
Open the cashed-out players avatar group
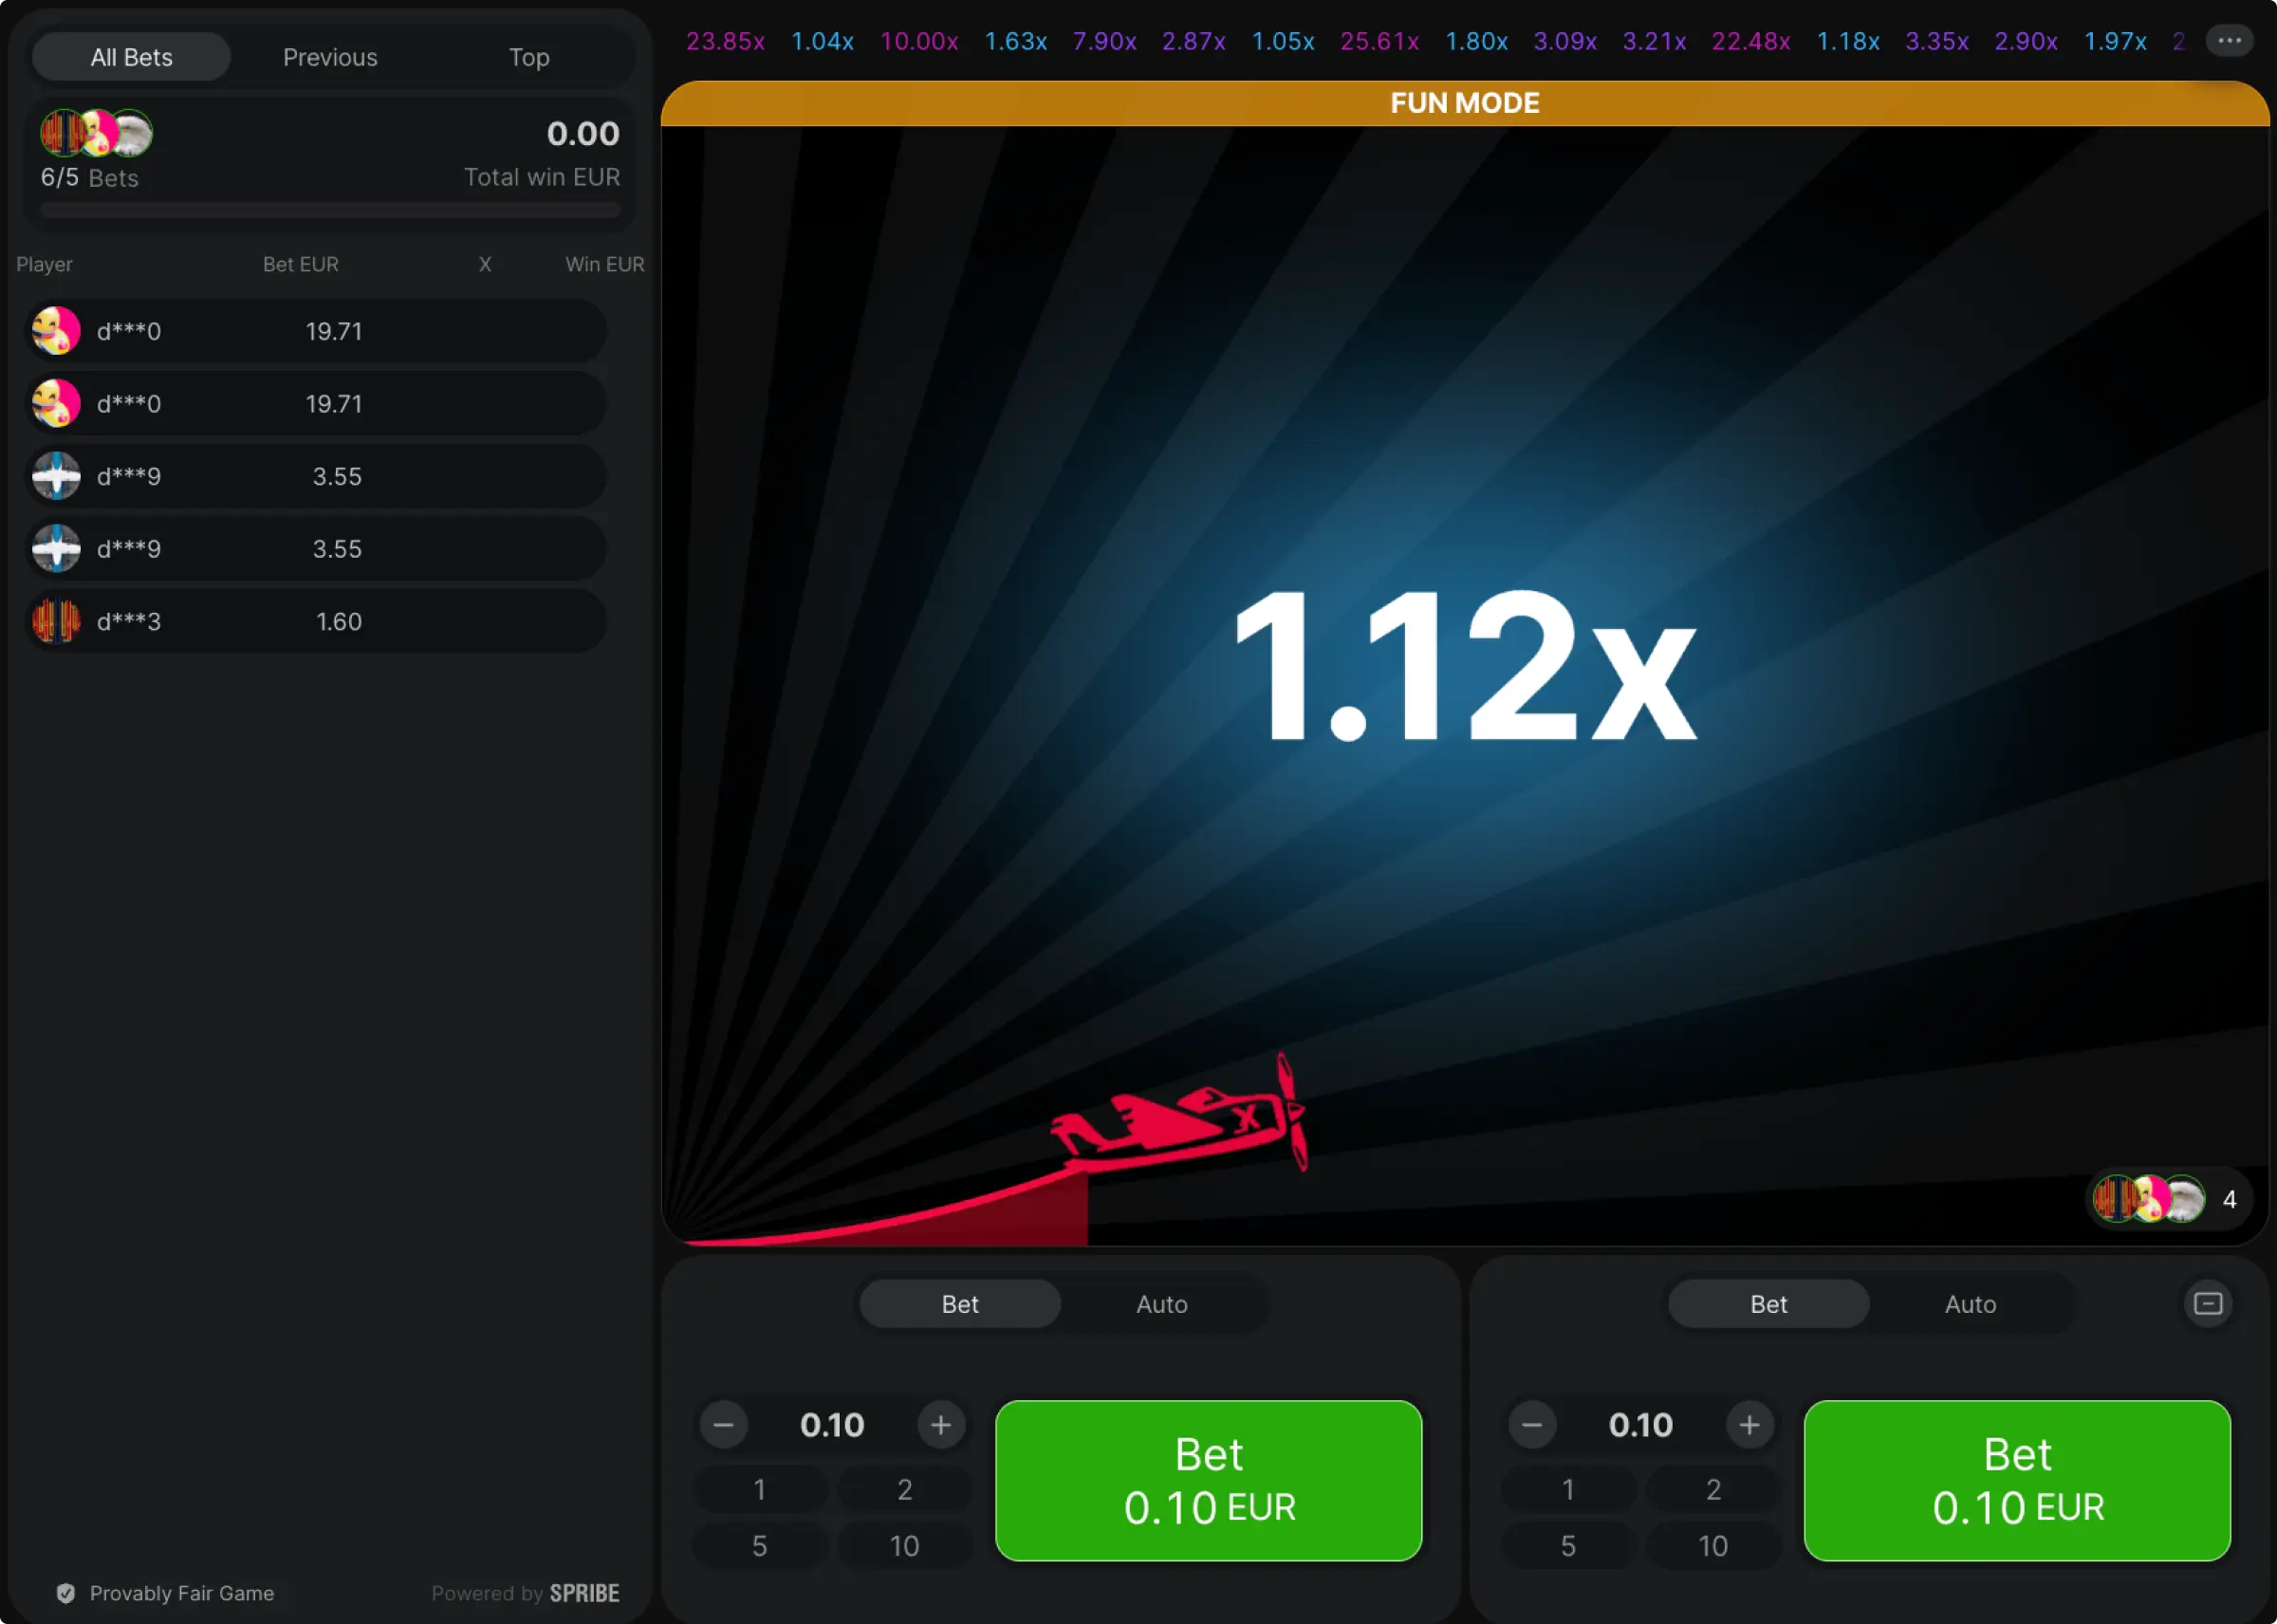click(2146, 1198)
